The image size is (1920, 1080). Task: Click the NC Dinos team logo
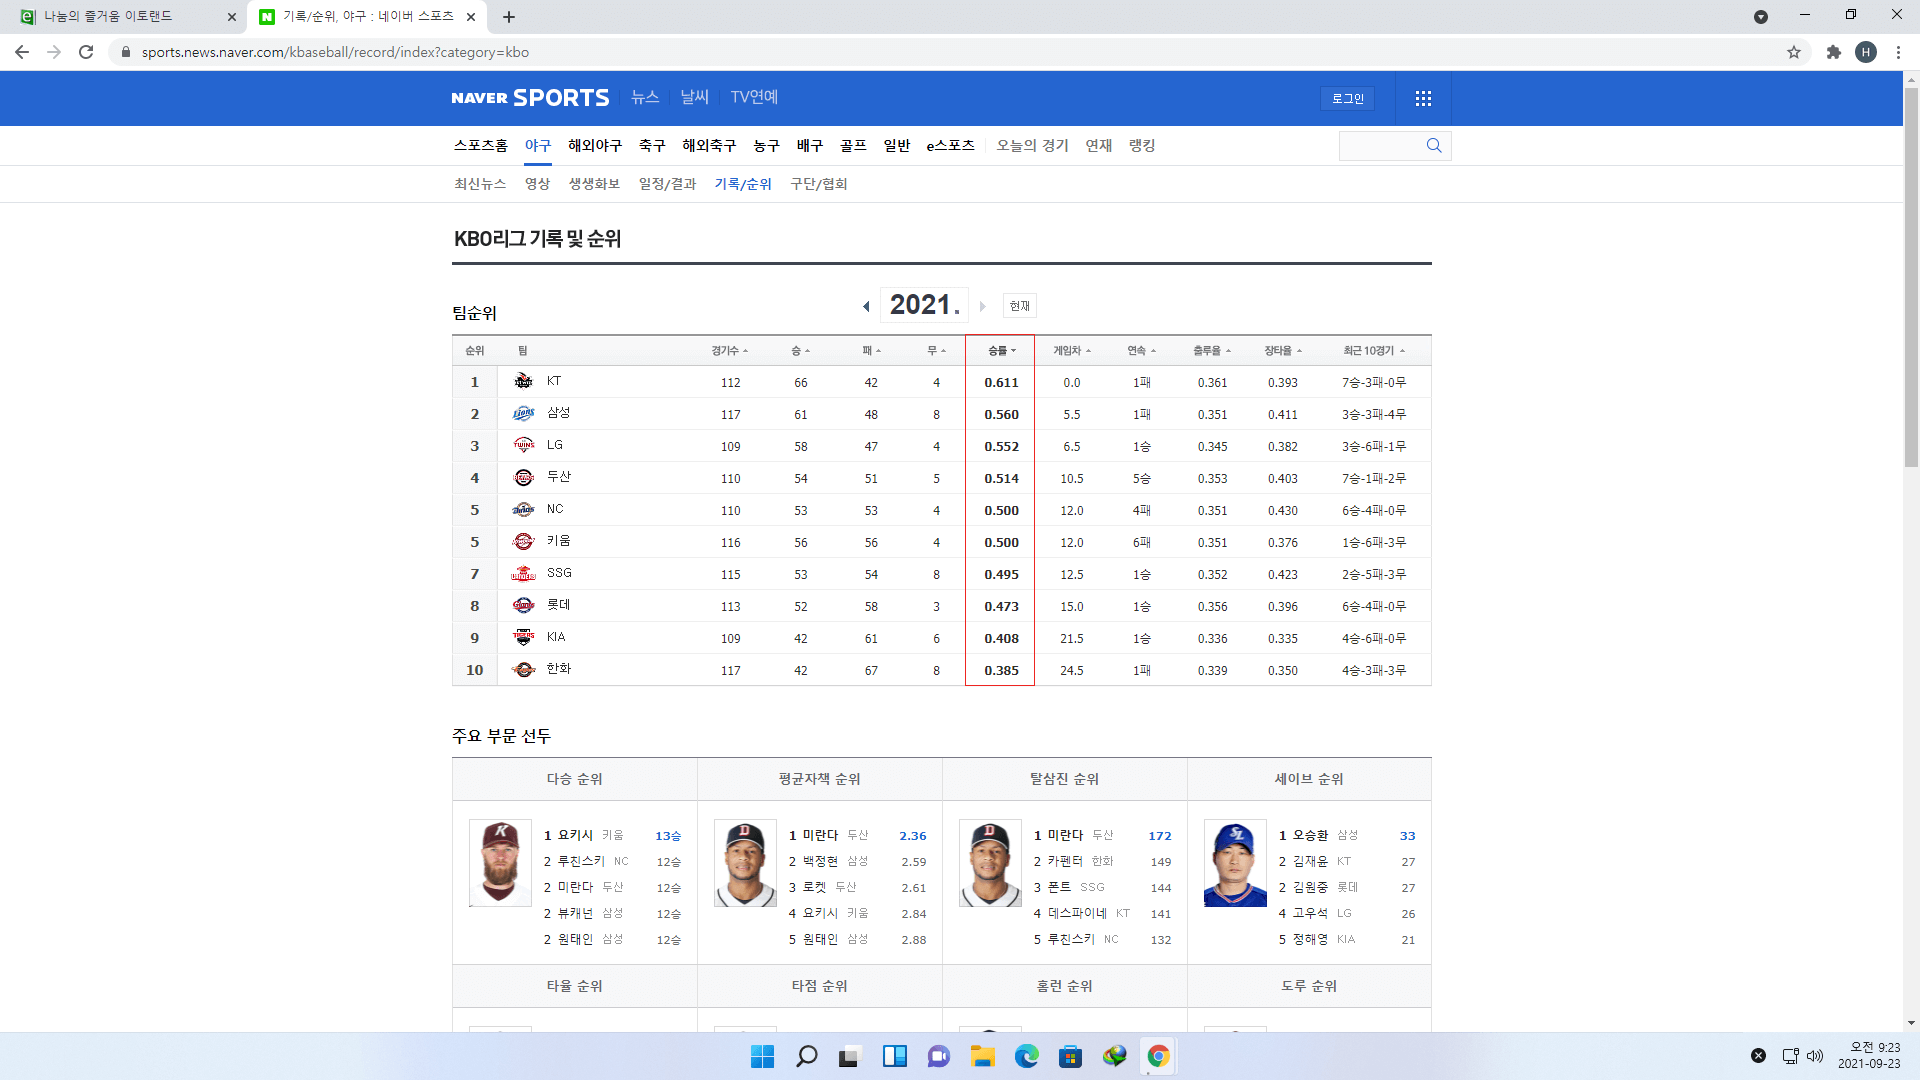coord(523,509)
